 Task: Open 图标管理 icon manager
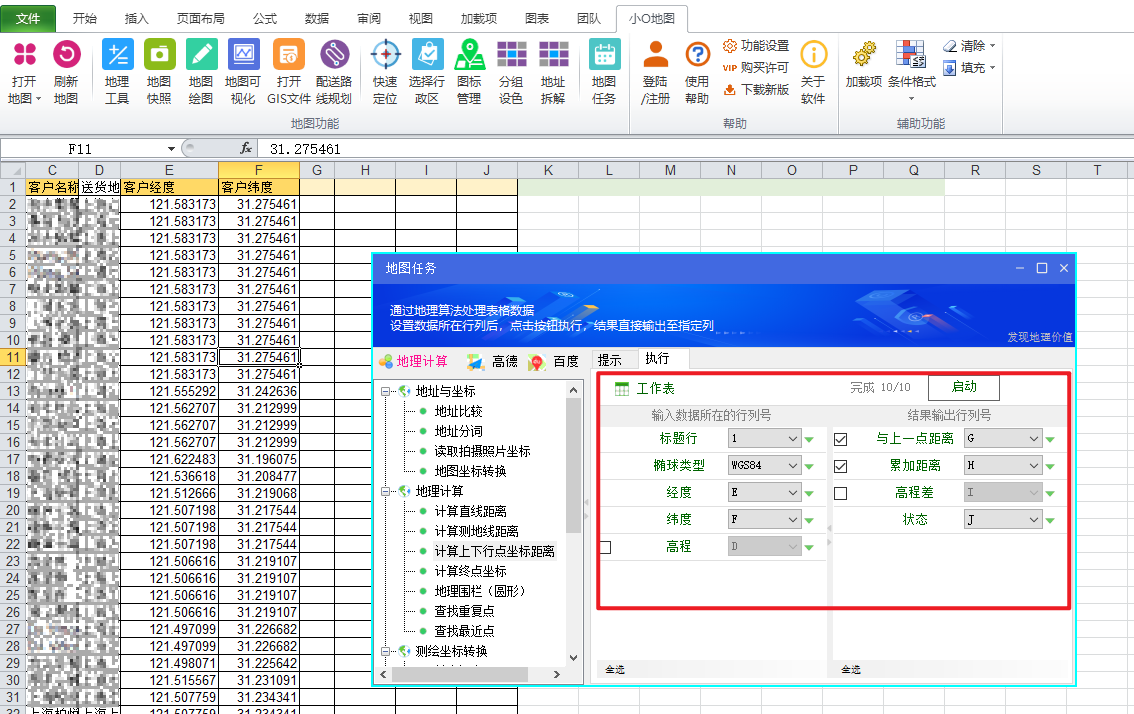point(469,72)
